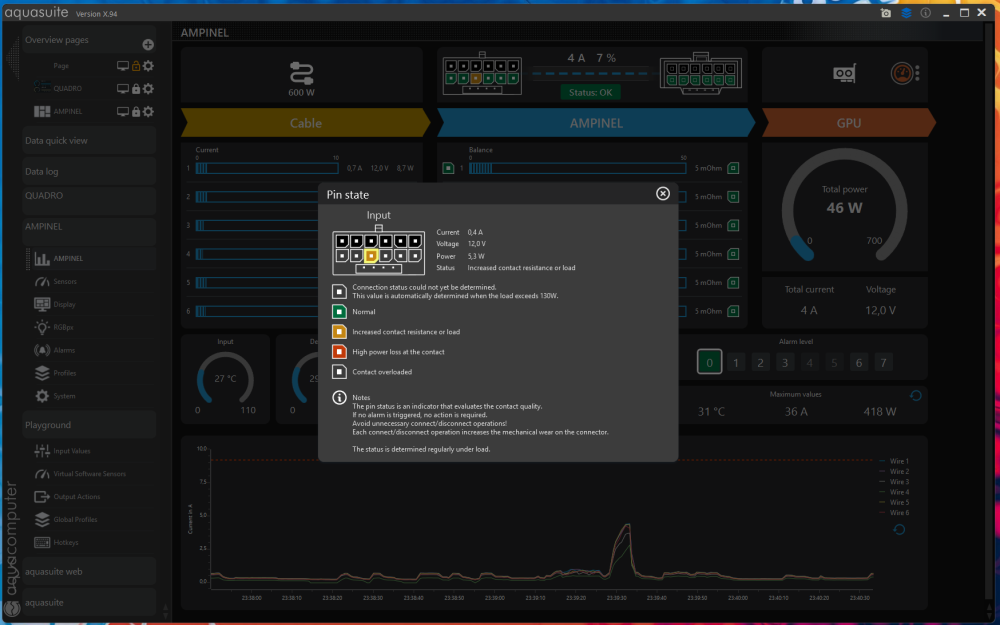
Task: Add a new overview page with plus icon
Action: click(148, 44)
